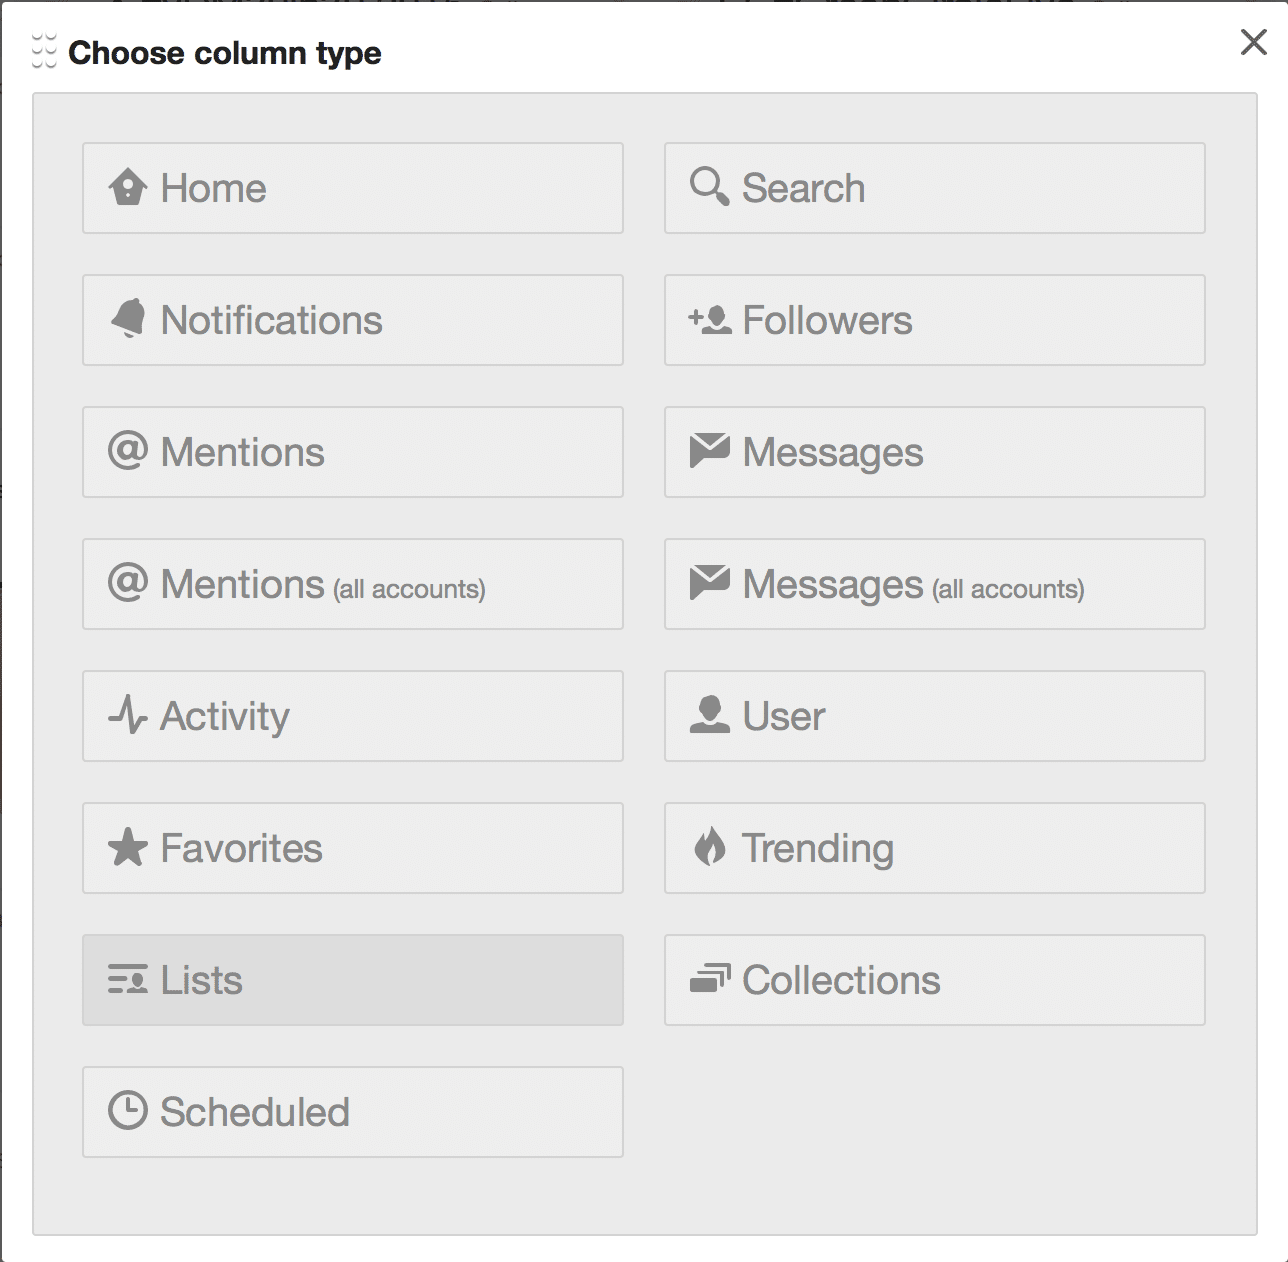
Task: Choose Messages (all accounts) column type
Action: pos(934,584)
